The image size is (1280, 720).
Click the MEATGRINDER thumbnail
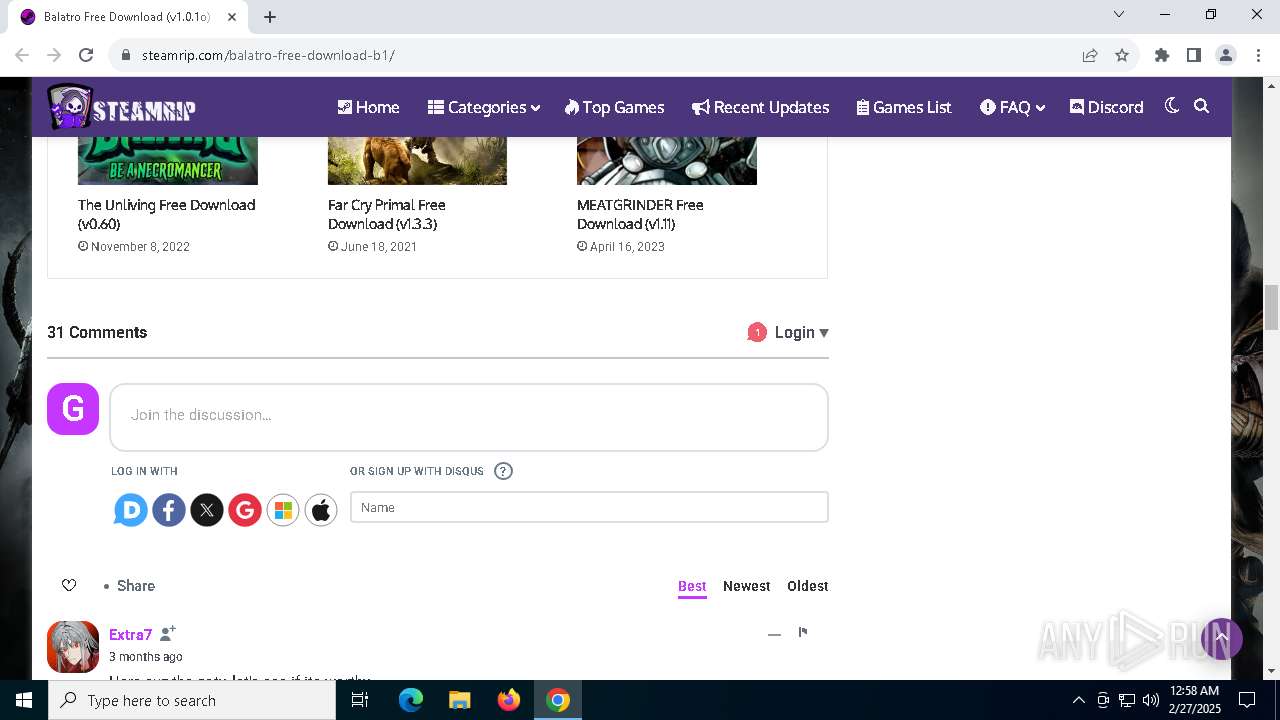point(667,161)
